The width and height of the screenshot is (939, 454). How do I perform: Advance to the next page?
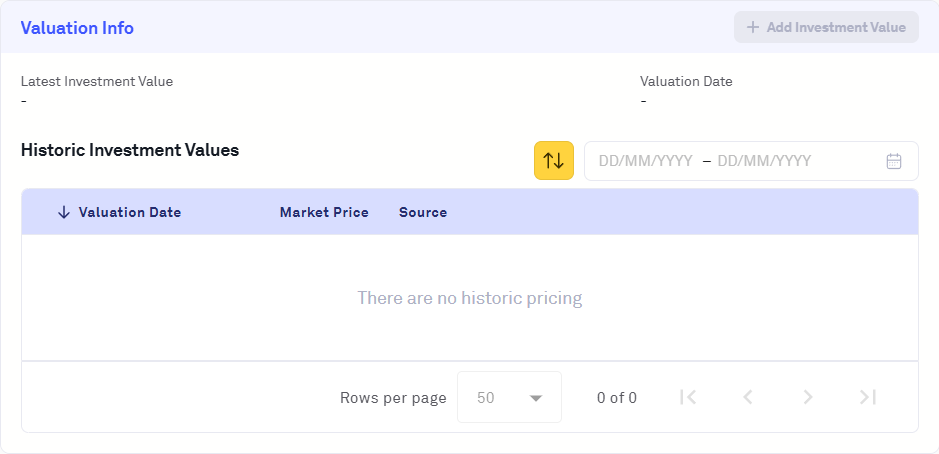(808, 397)
